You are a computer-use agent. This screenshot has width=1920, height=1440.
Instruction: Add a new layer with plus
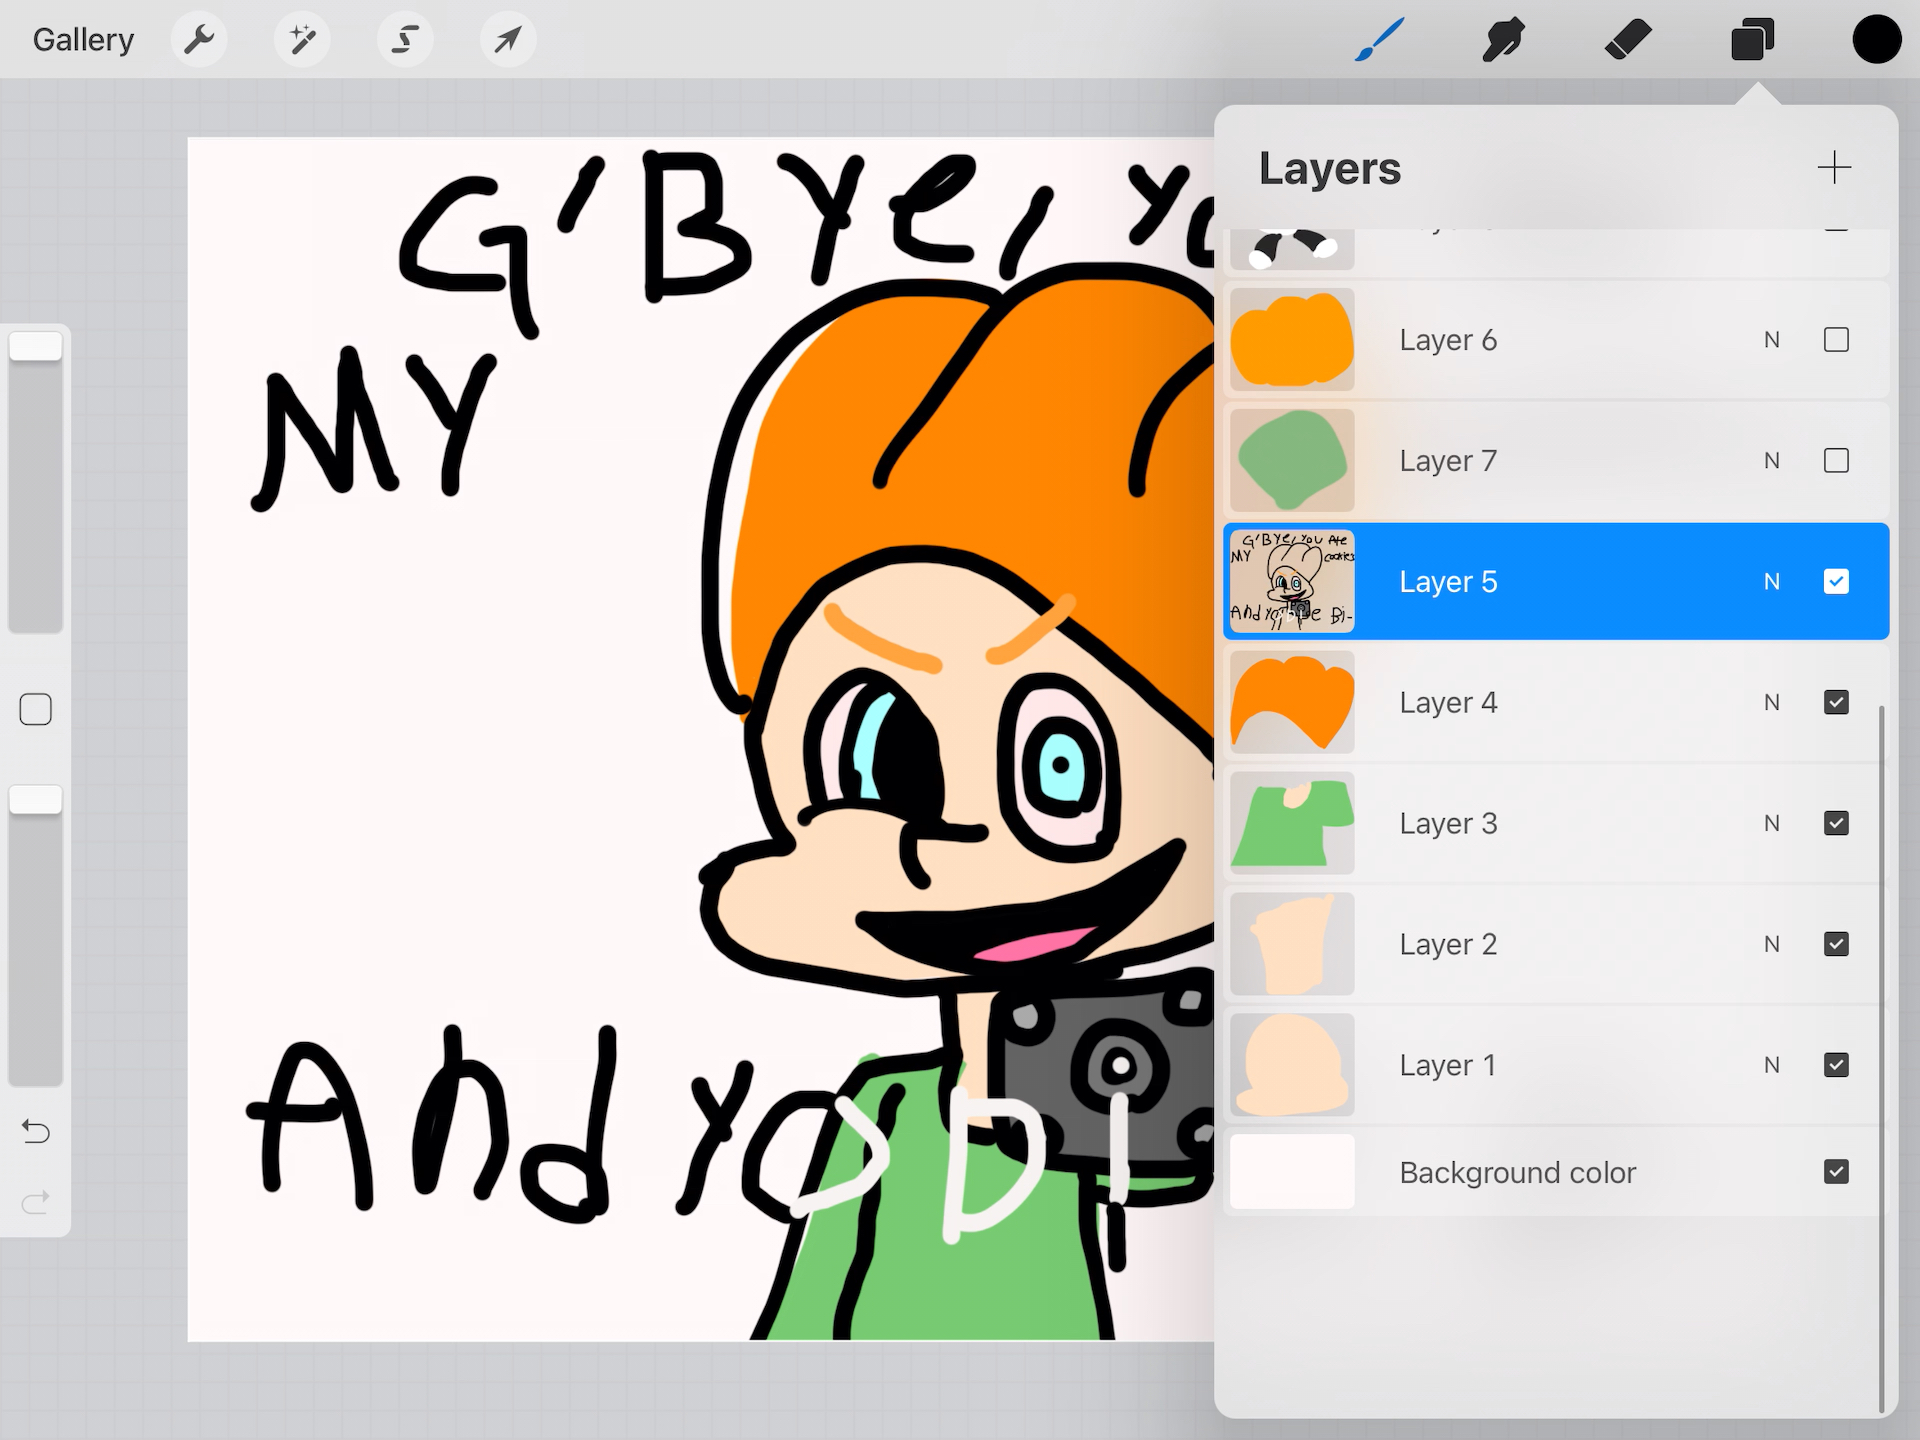point(1834,167)
